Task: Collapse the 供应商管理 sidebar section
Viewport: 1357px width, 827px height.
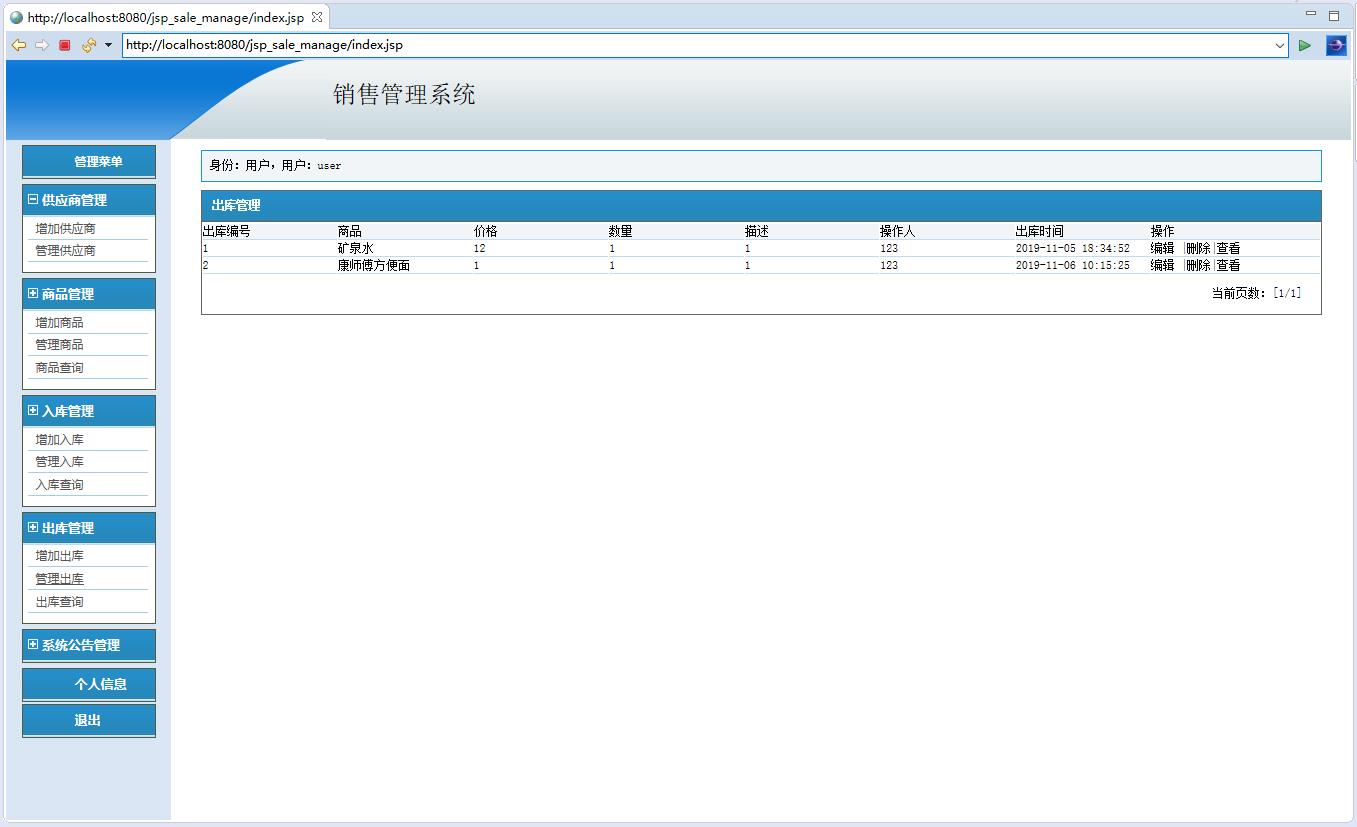Action: 31,199
